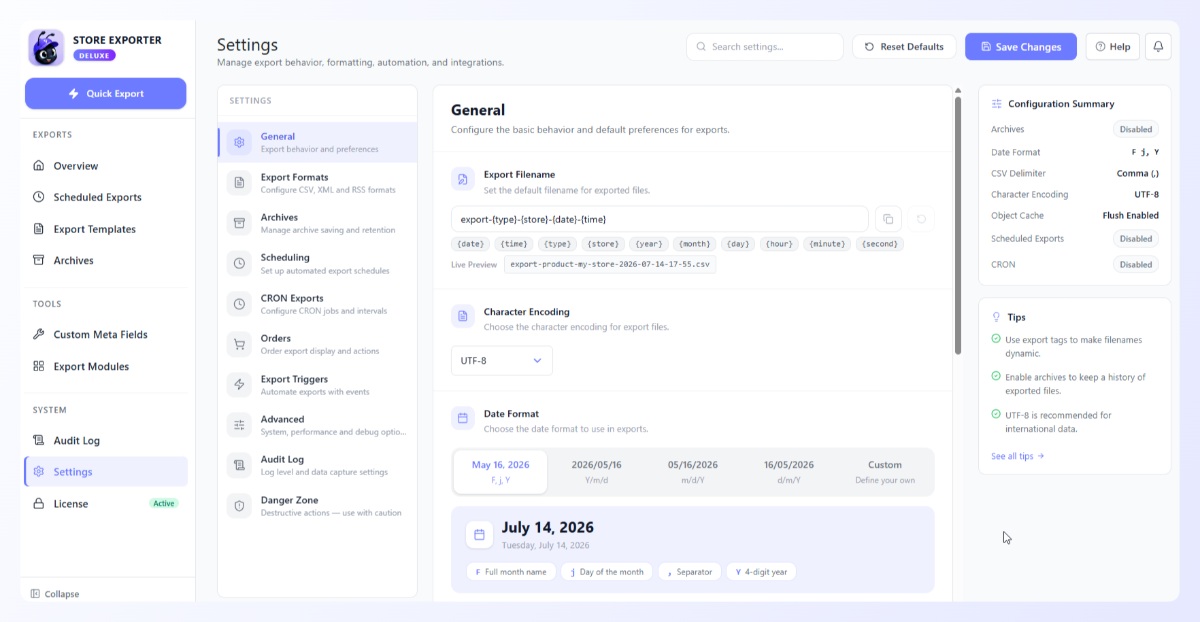Insert the {store} filename tag
Screen dimensions: 1200x622
(602, 244)
